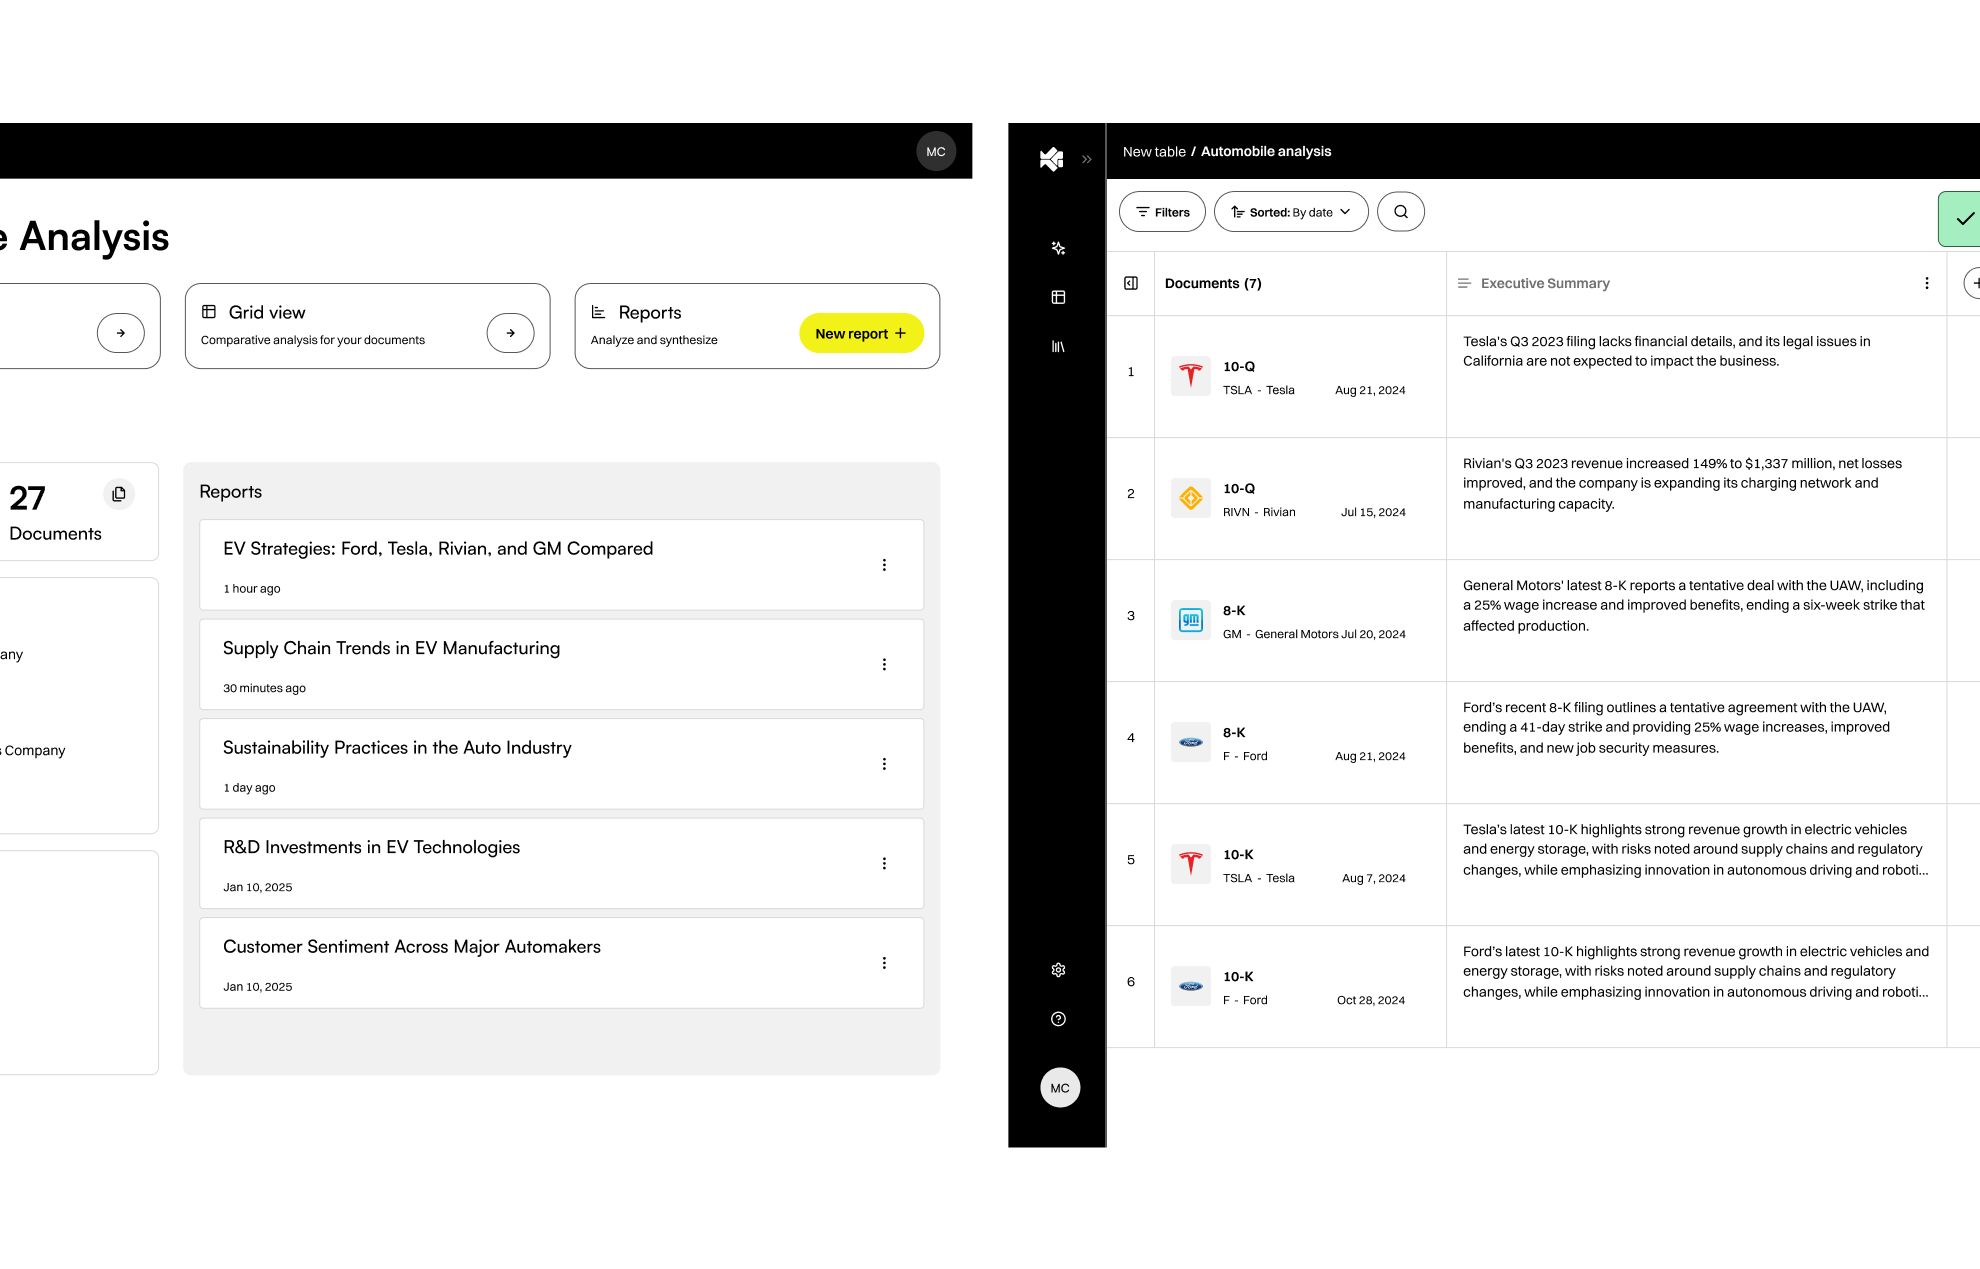Viewport: 1980px width, 1269px height.
Task: Collapse the Documents column with sidebar toggle
Action: pos(1130,283)
